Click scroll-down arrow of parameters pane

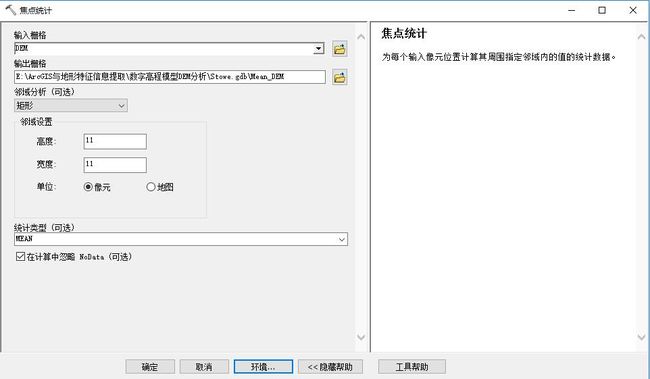(361, 337)
